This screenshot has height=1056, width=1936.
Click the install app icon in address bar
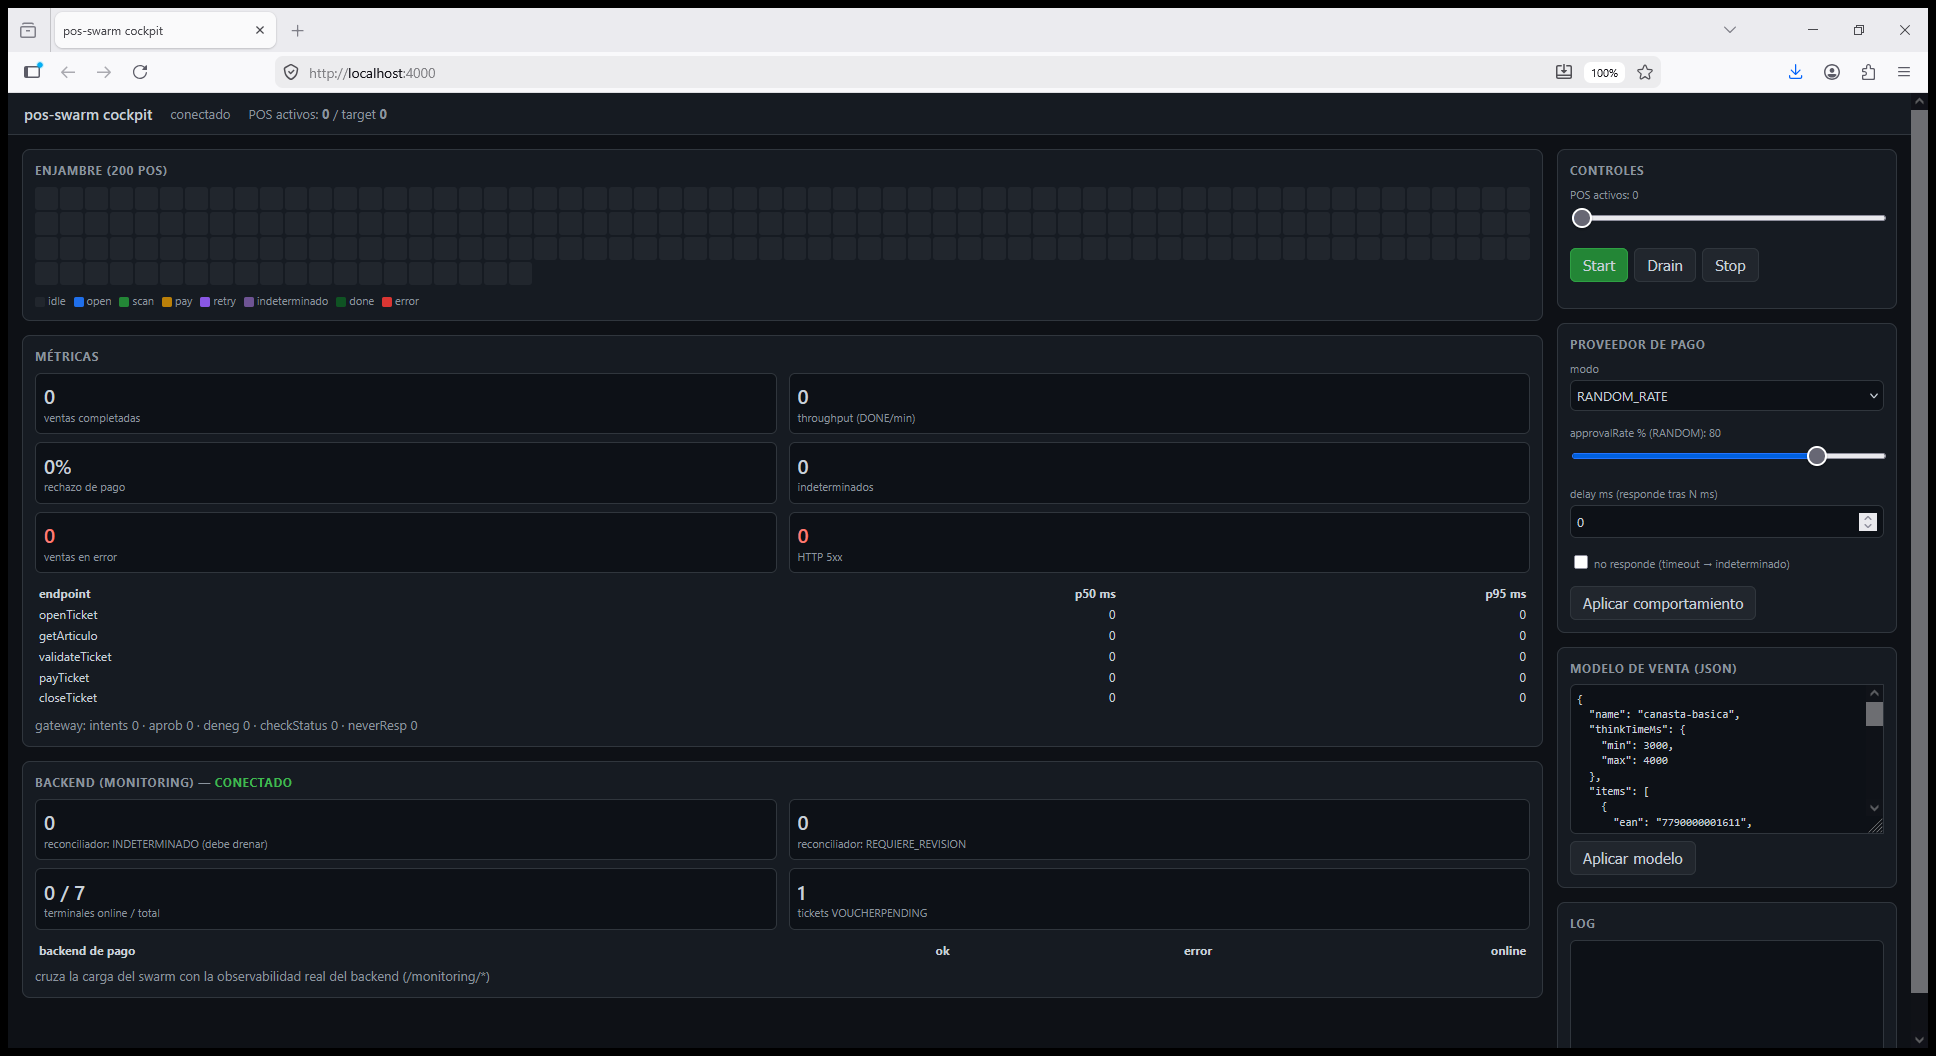[x=1564, y=72]
